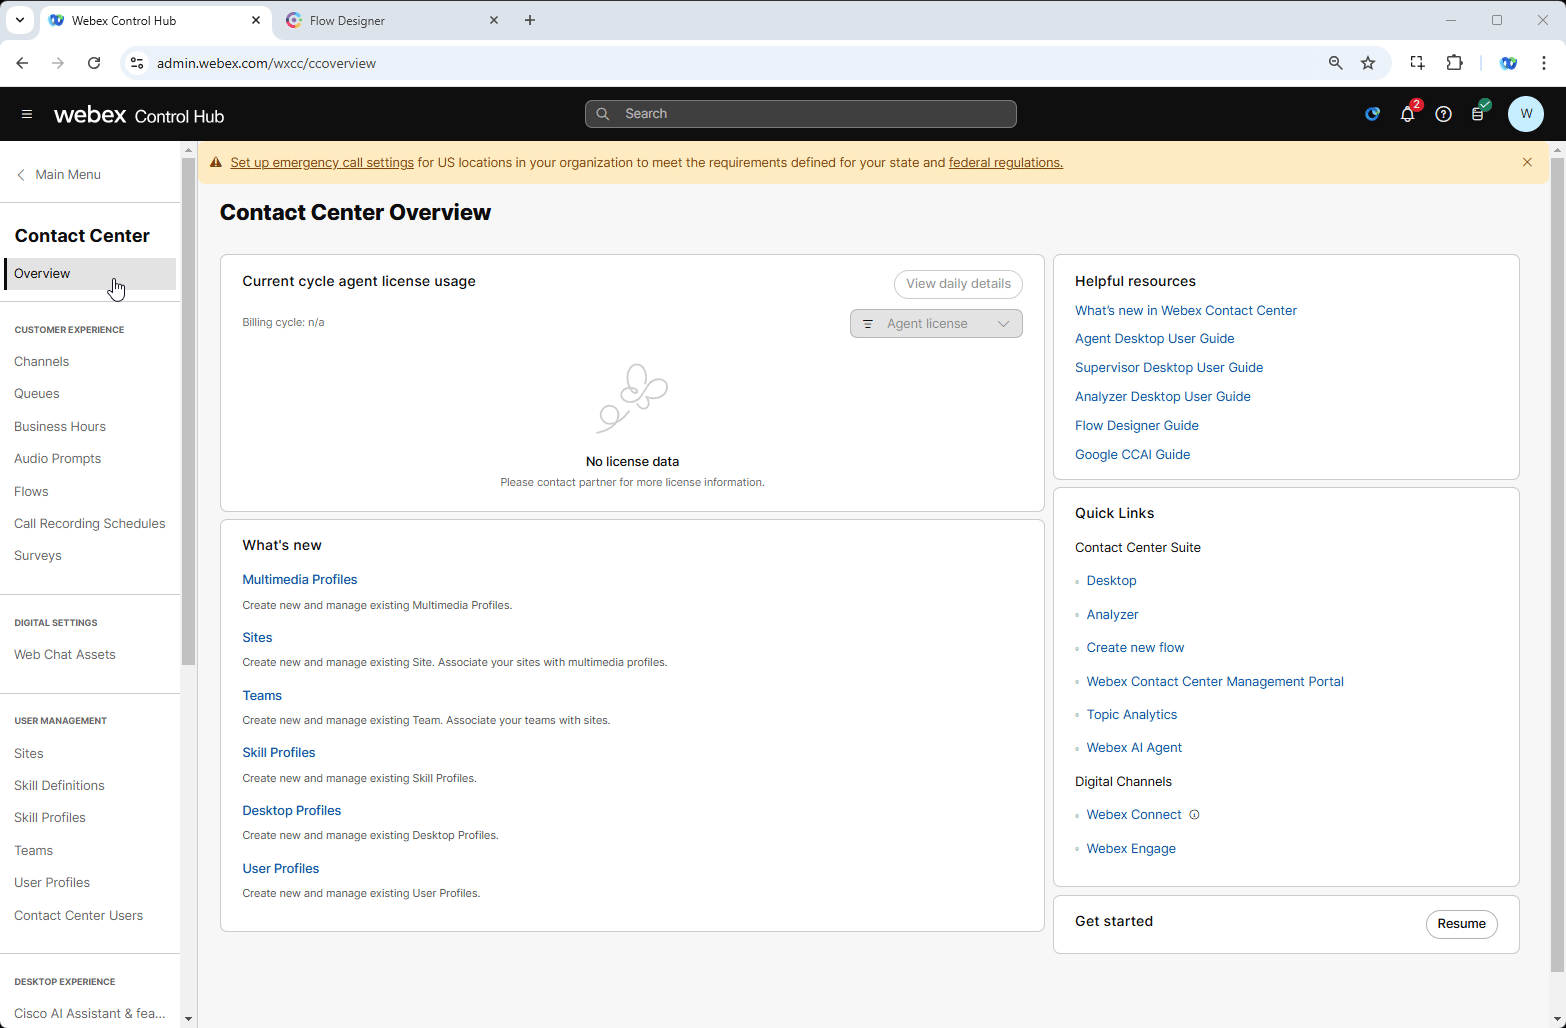Viewport: 1566px width, 1028px height.
Task: Open Channels in the sidebar
Action: click(x=42, y=362)
